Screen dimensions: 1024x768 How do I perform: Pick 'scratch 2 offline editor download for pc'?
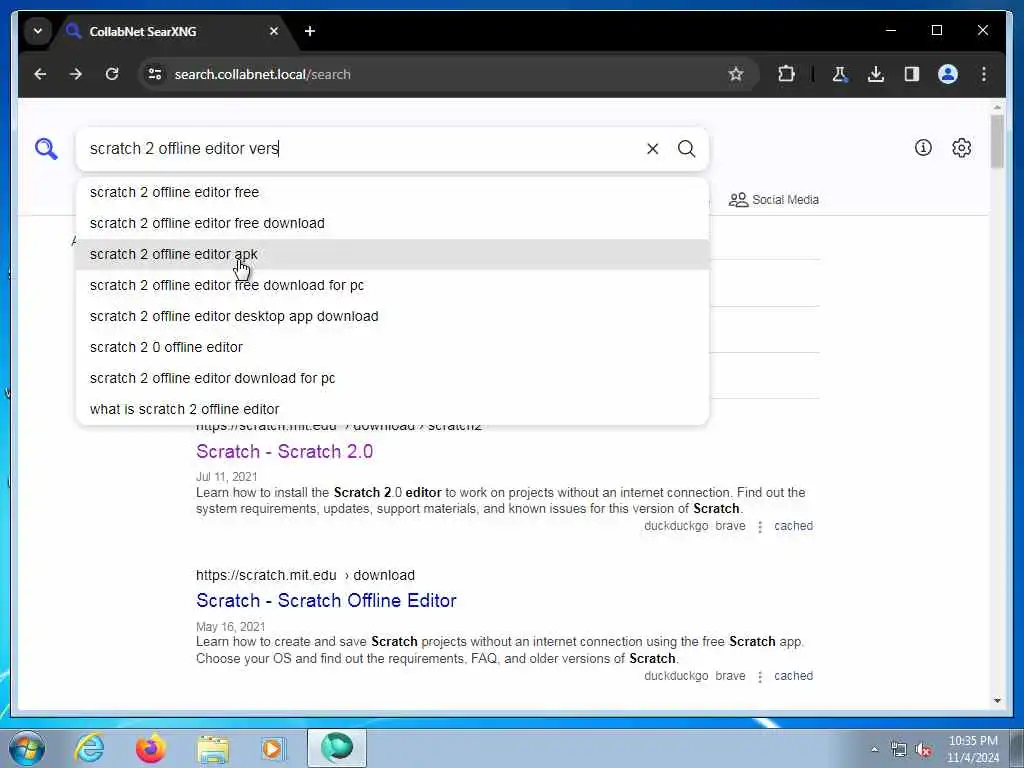click(x=392, y=378)
